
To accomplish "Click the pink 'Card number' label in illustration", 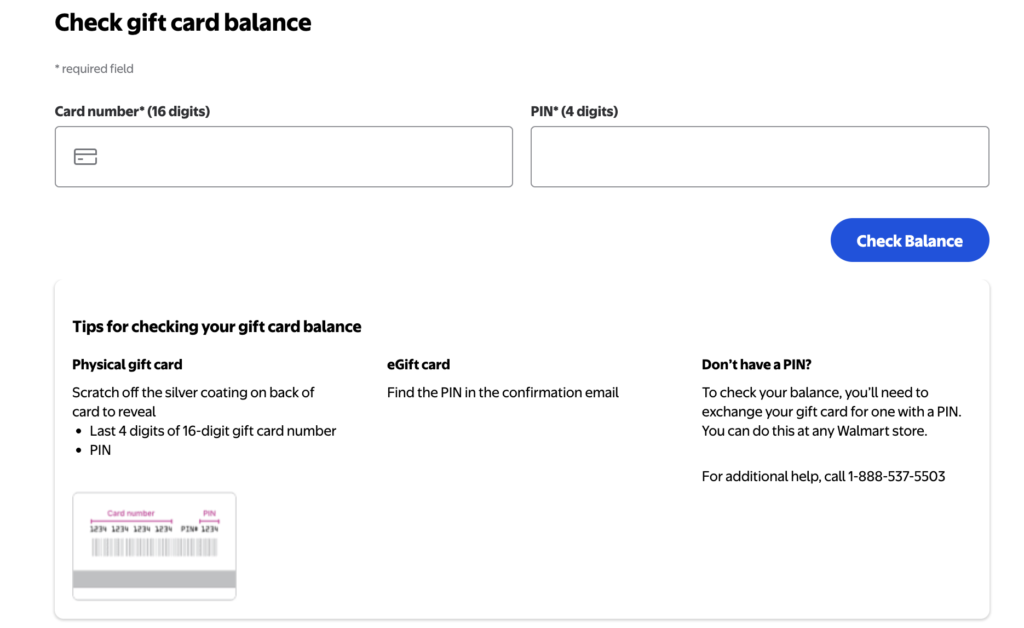I will click(131, 513).
